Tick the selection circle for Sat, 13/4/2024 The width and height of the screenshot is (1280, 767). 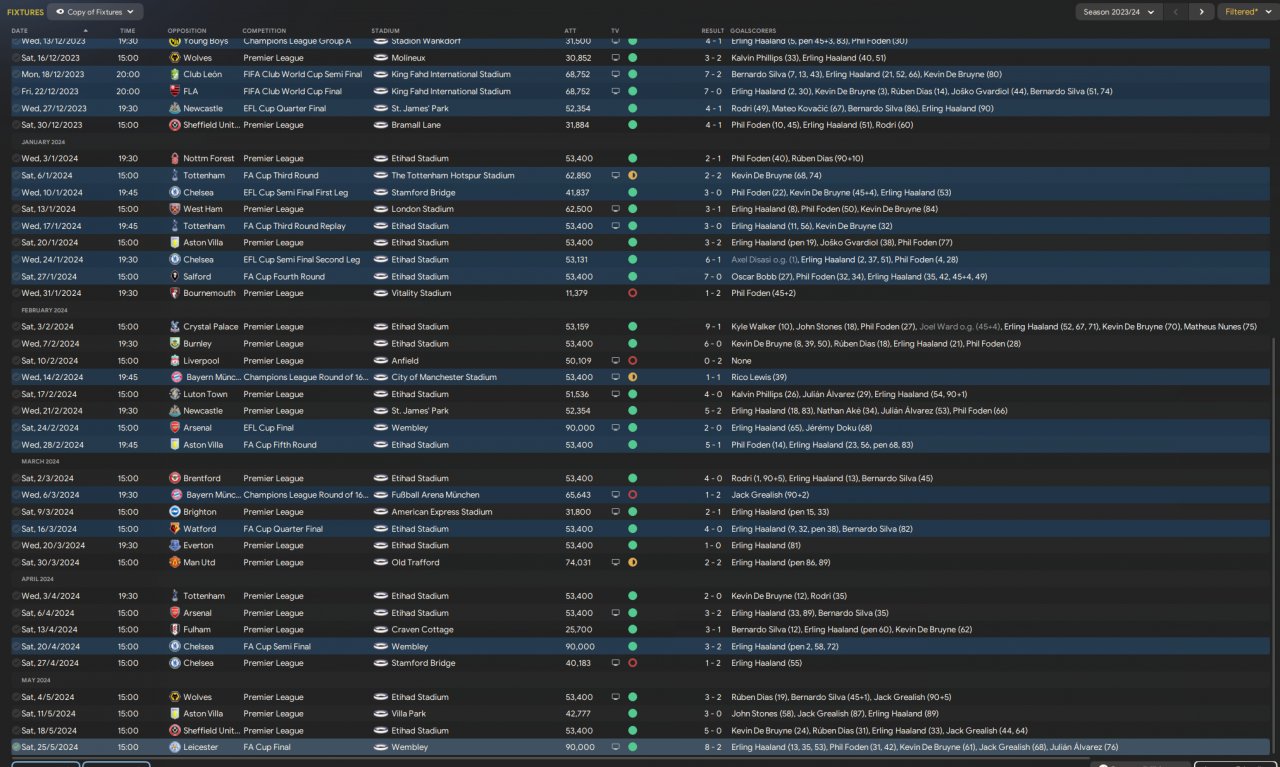point(16,630)
